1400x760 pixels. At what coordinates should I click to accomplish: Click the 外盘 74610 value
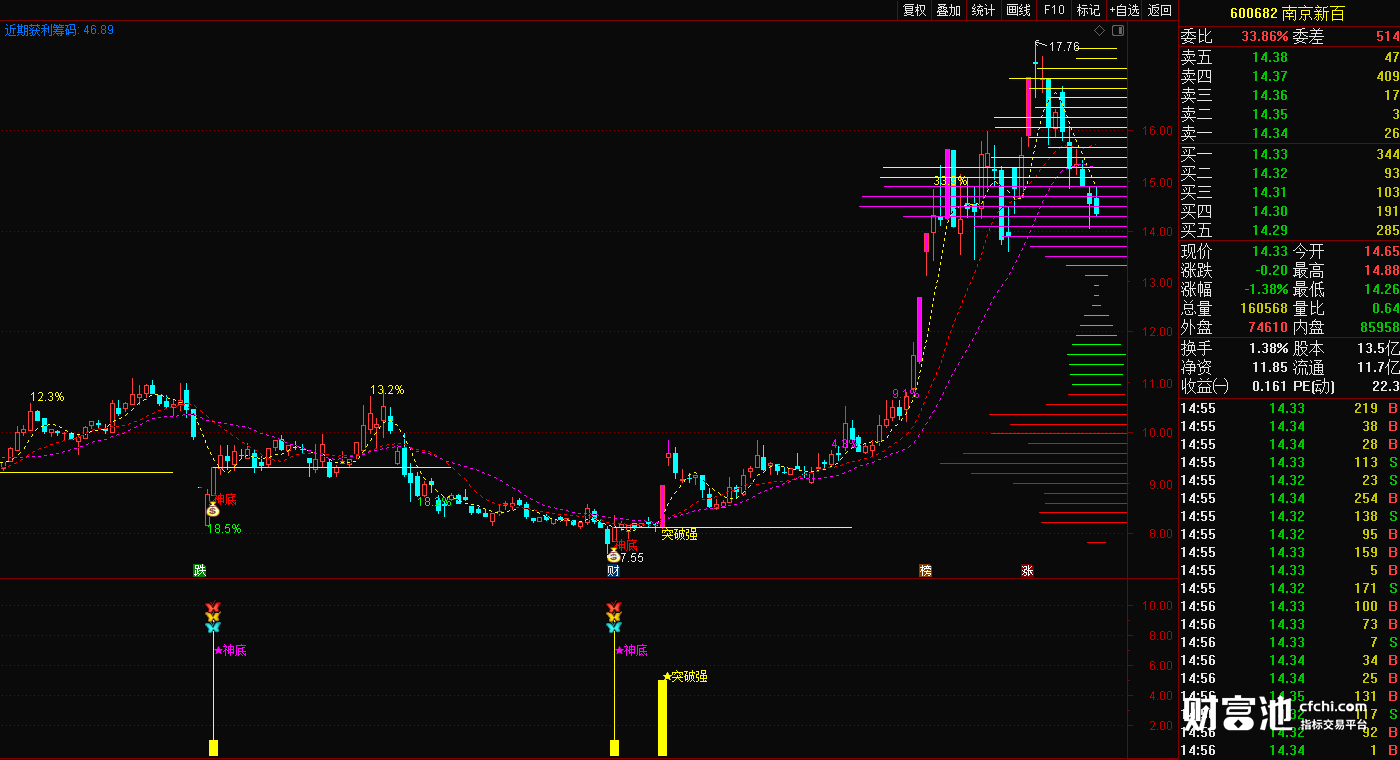[x=1266, y=328]
